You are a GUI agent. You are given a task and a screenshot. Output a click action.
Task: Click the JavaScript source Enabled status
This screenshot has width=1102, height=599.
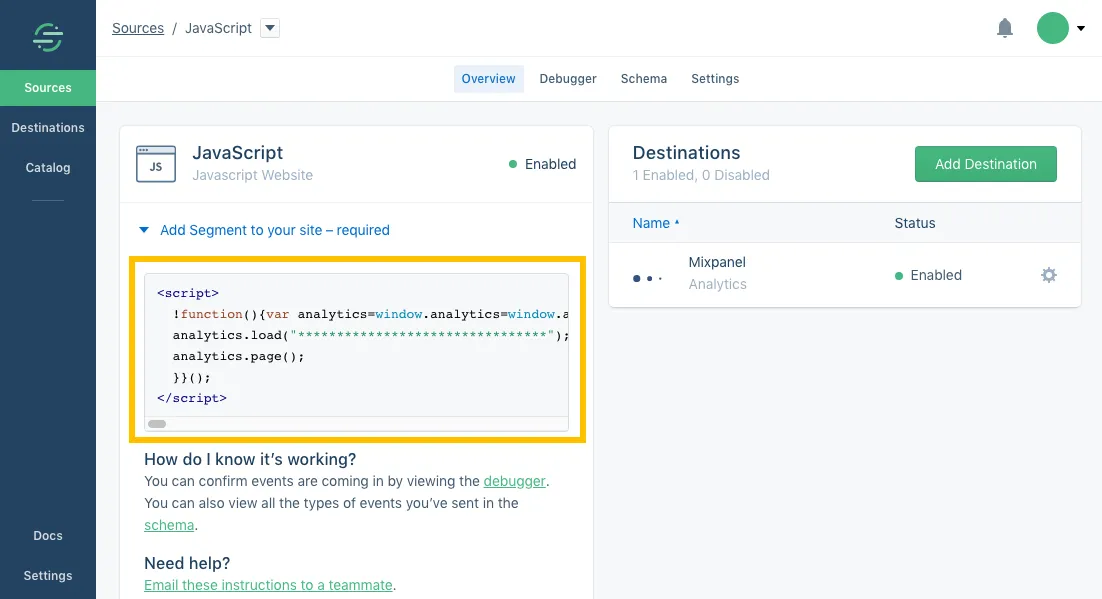click(x=543, y=164)
